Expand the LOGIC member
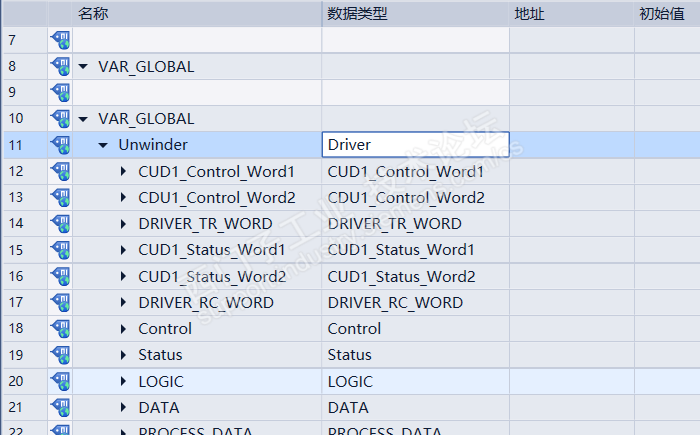The height and width of the screenshot is (435, 700). 123,381
